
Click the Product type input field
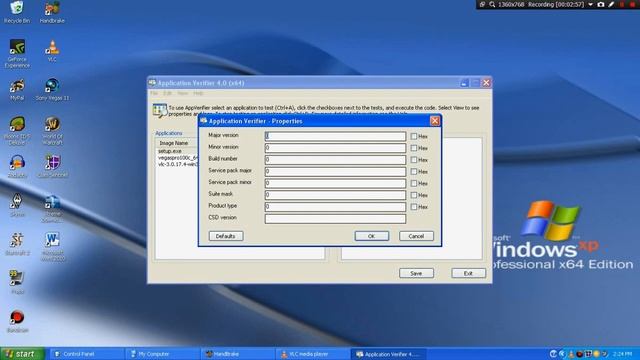pyautogui.click(x=335, y=207)
